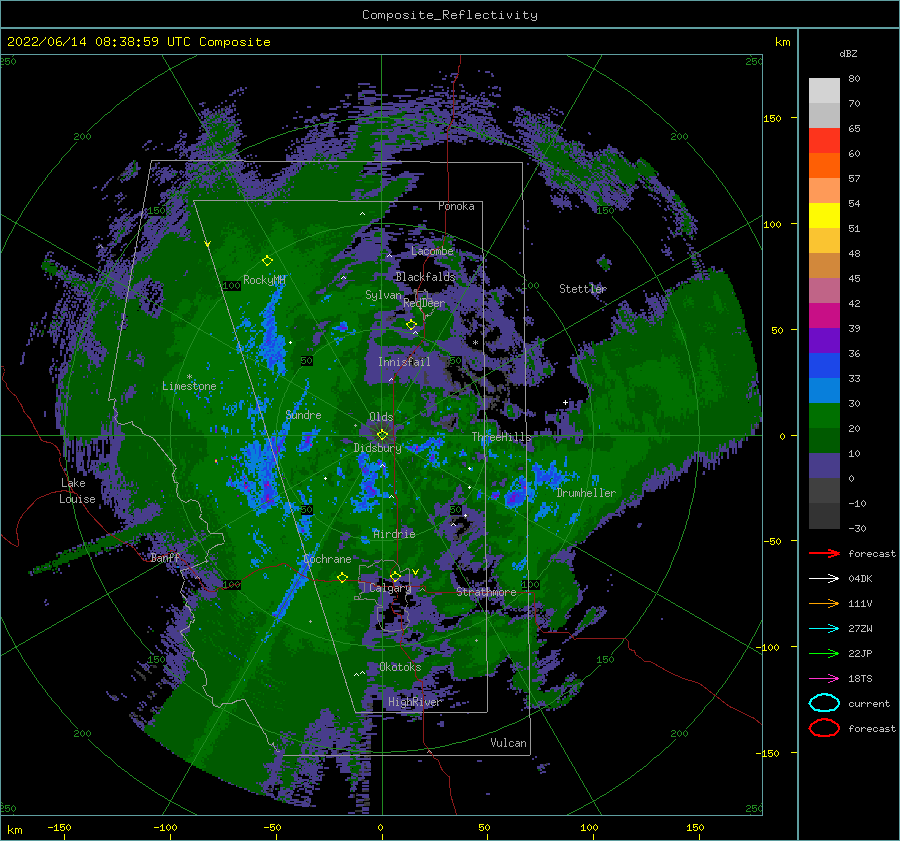Click the Stettler city label
Viewport: 900px width, 841px height.
pos(583,289)
